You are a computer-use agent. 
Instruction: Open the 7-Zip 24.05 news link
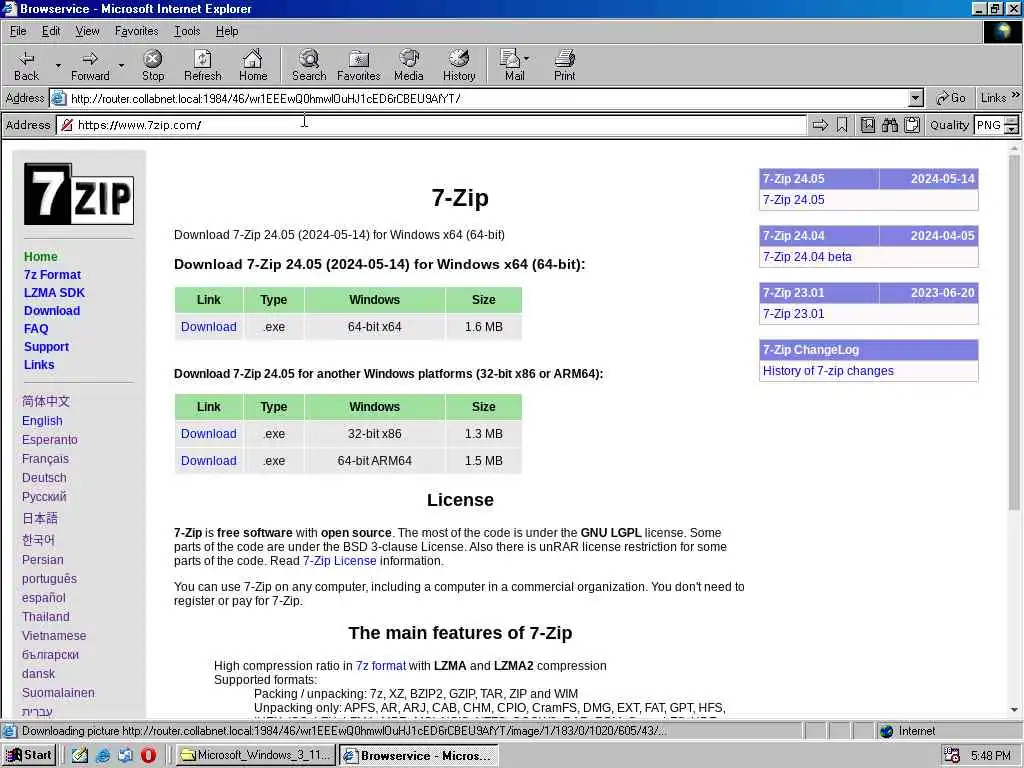(x=793, y=200)
